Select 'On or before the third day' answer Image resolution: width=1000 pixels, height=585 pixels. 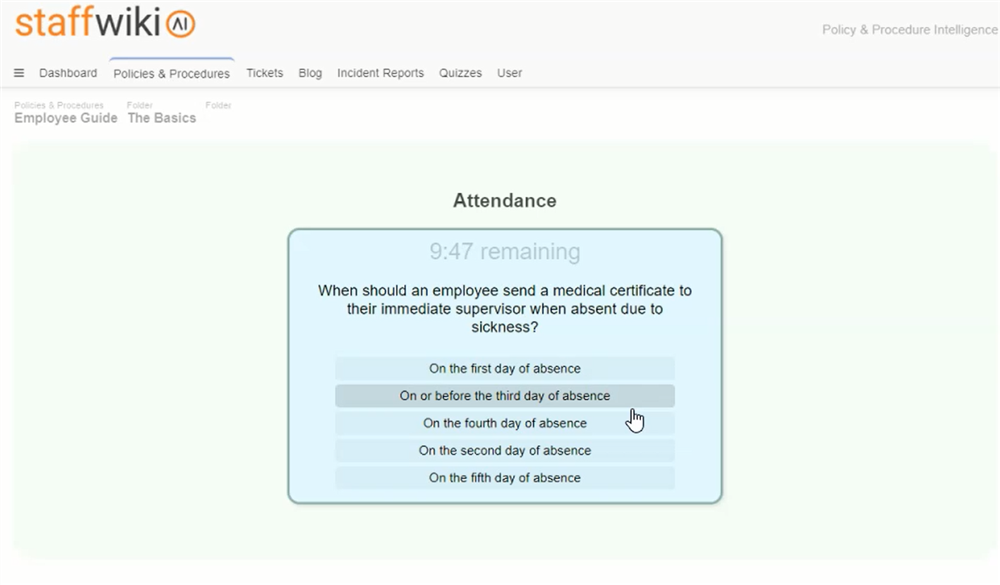[505, 396]
